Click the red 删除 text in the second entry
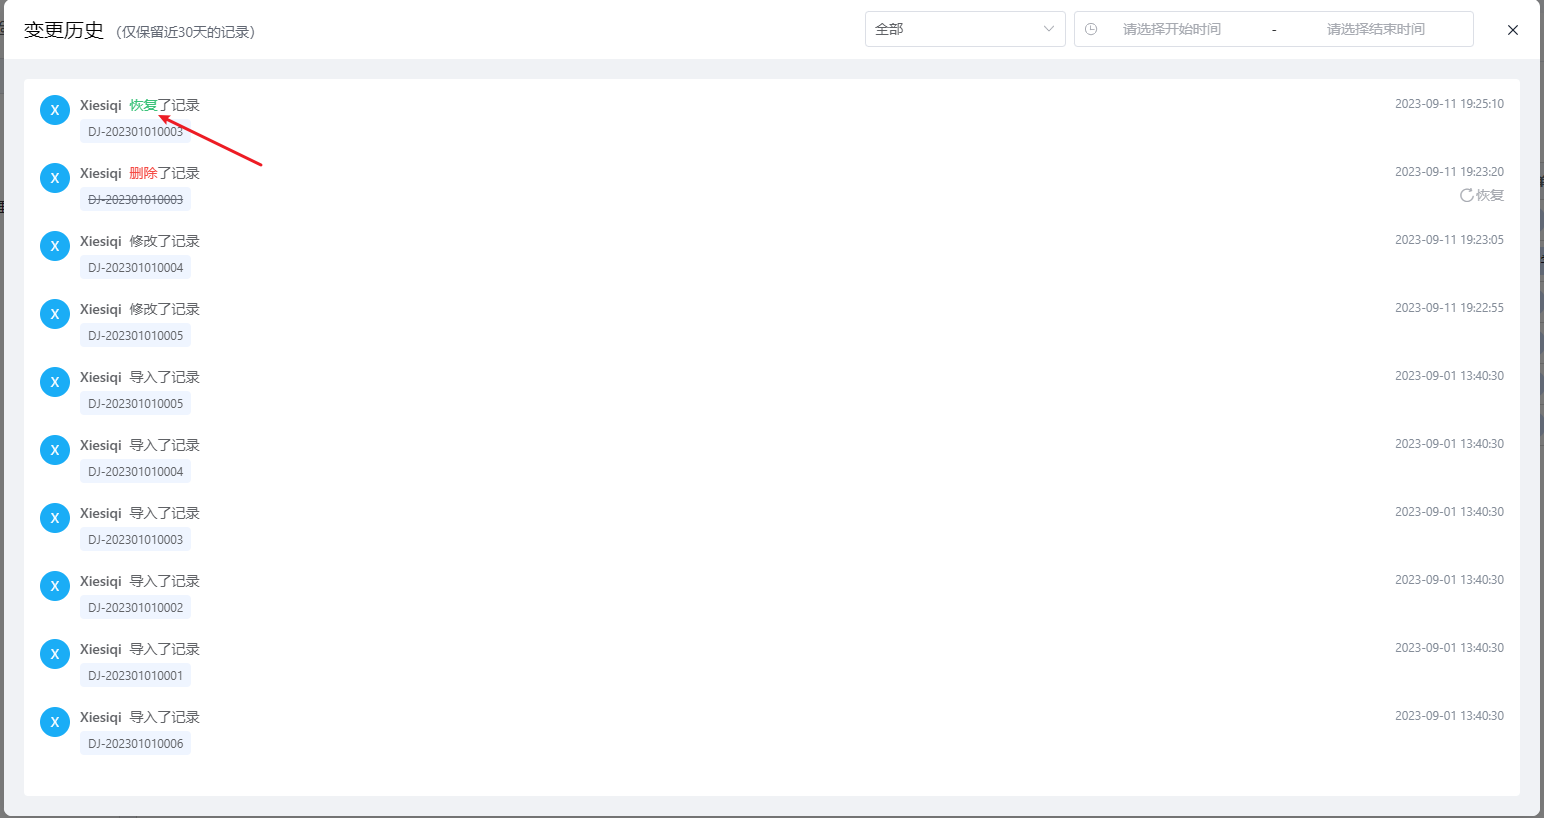1544x818 pixels. 143,173
